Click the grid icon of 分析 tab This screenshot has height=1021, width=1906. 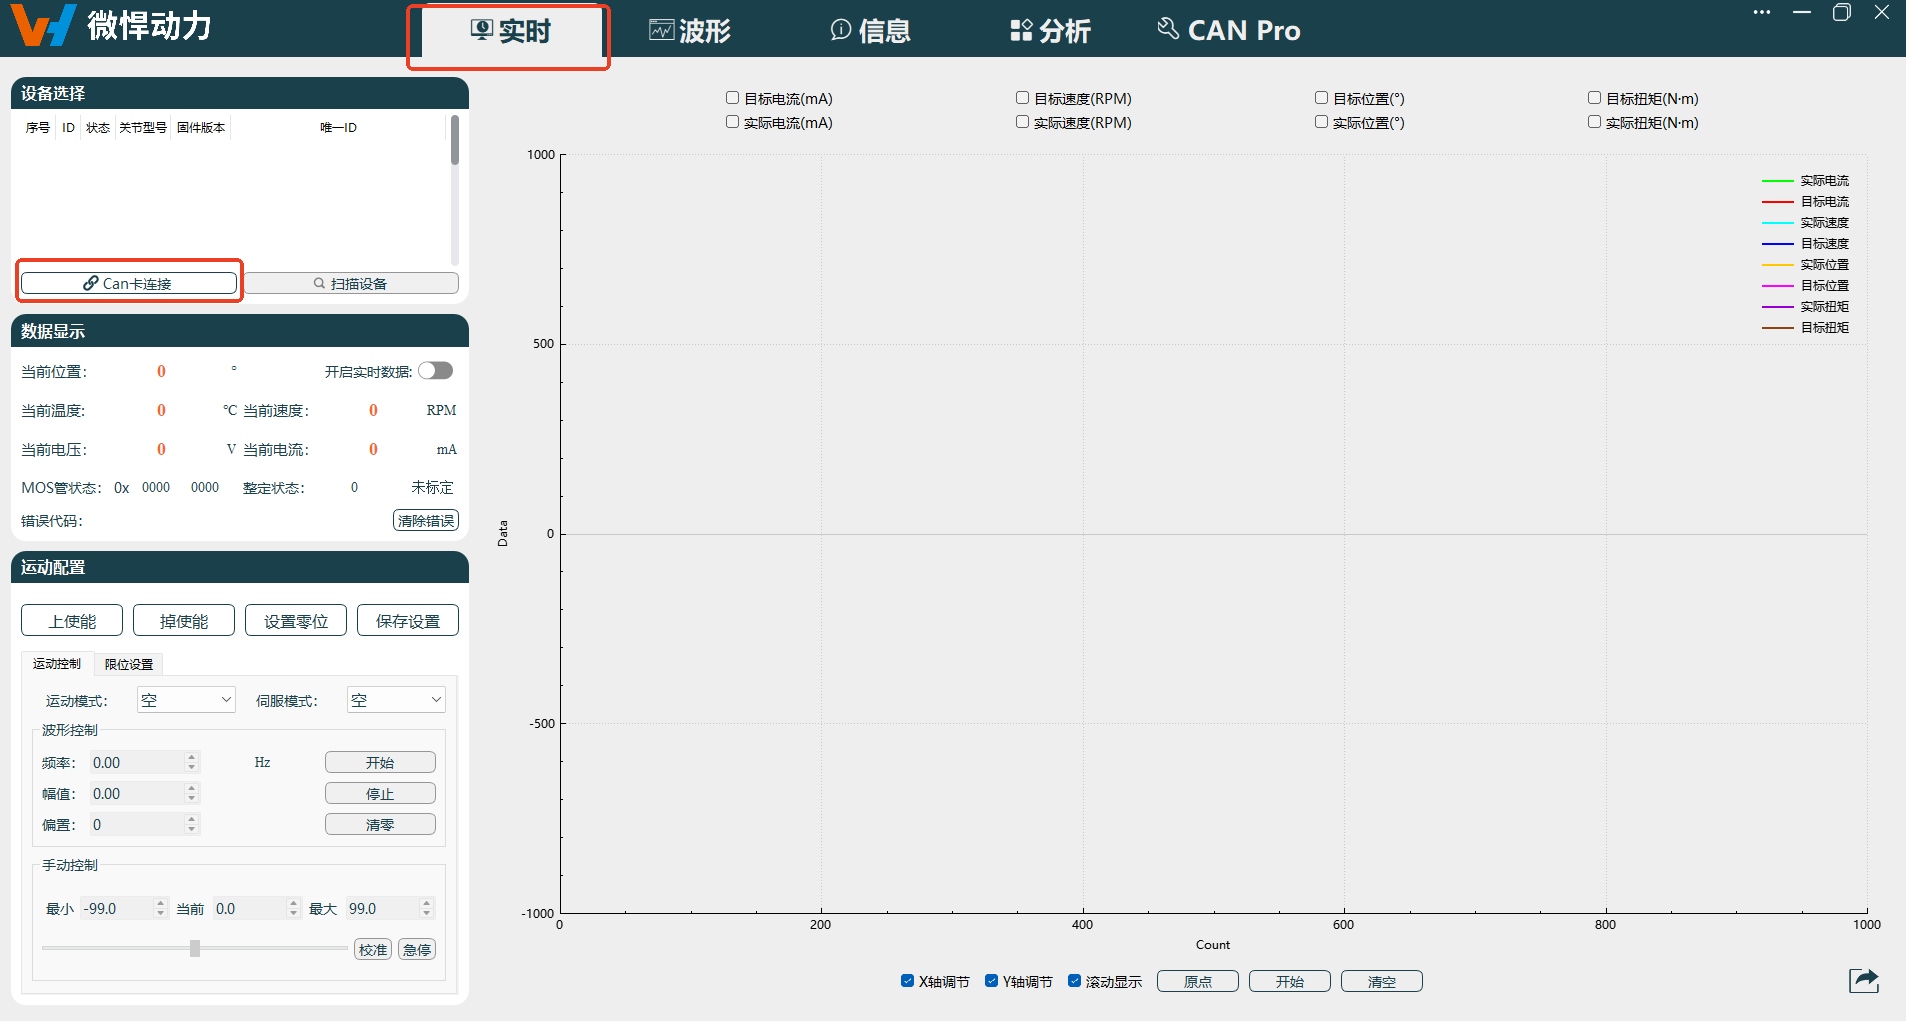(1020, 31)
